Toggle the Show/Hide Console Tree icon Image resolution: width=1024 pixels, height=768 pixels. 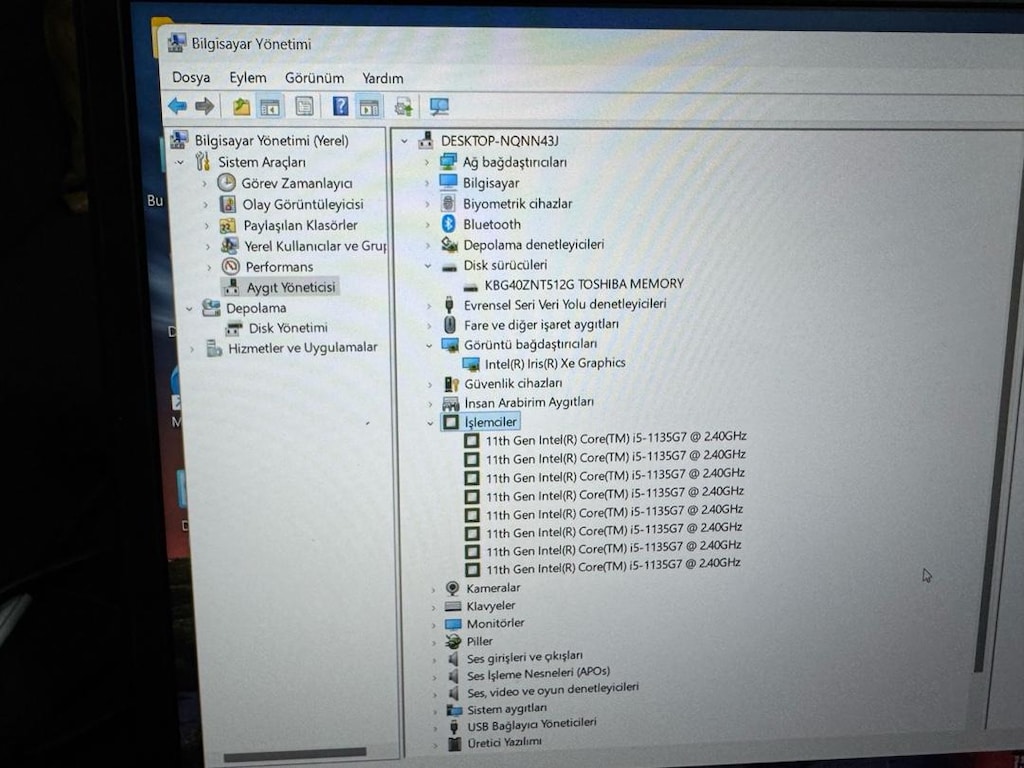tap(270, 106)
